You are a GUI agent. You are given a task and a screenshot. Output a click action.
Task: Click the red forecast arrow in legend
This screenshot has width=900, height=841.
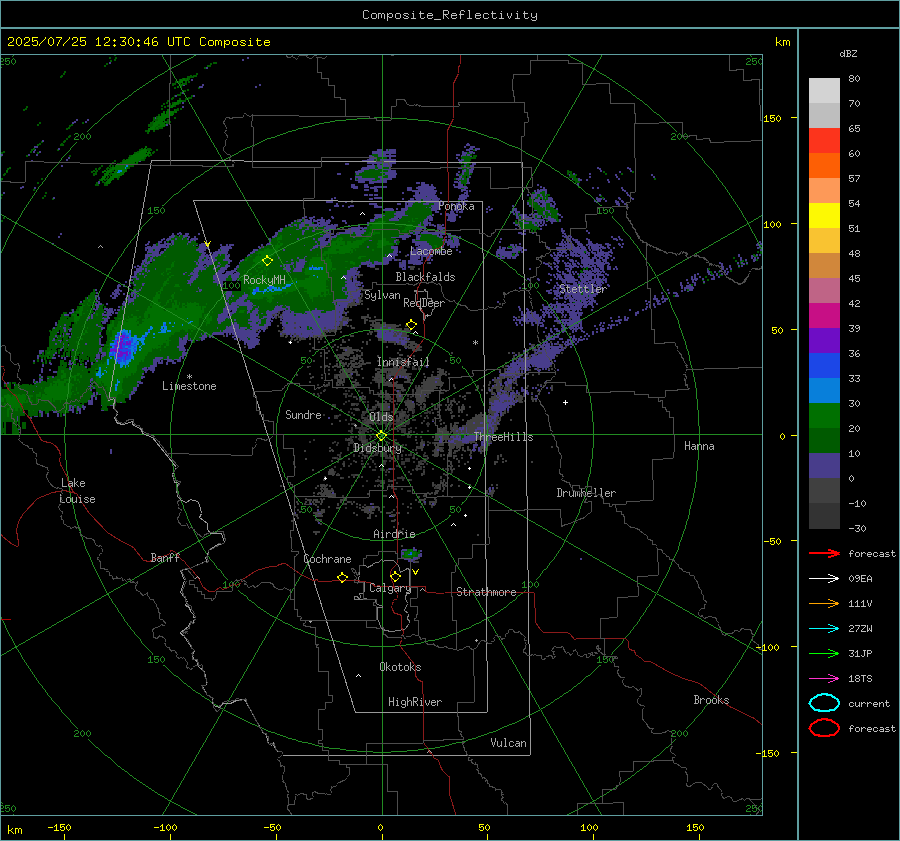coord(824,553)
